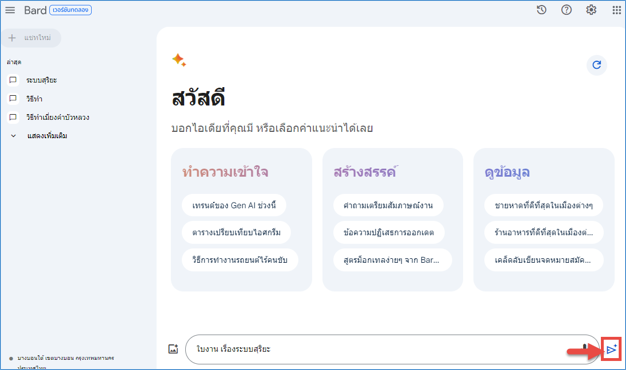Screen dimensions: 626x370
Task: Start a new chat with แชทใหม่
Action: 31,38
